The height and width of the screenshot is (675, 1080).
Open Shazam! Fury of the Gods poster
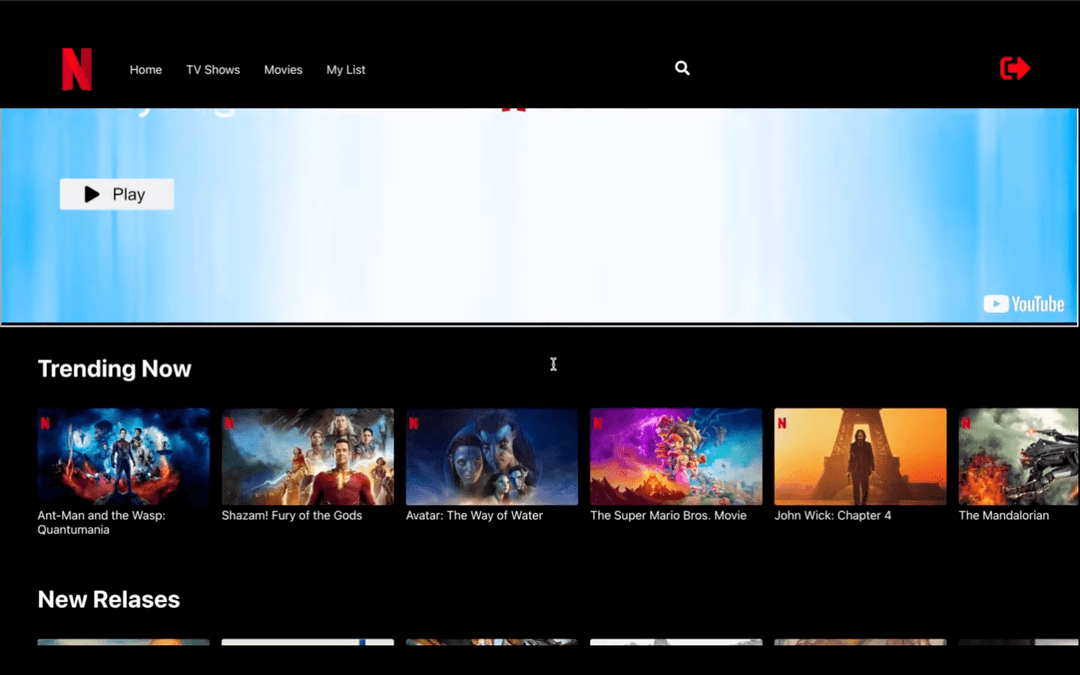click(x=307, y=458)
